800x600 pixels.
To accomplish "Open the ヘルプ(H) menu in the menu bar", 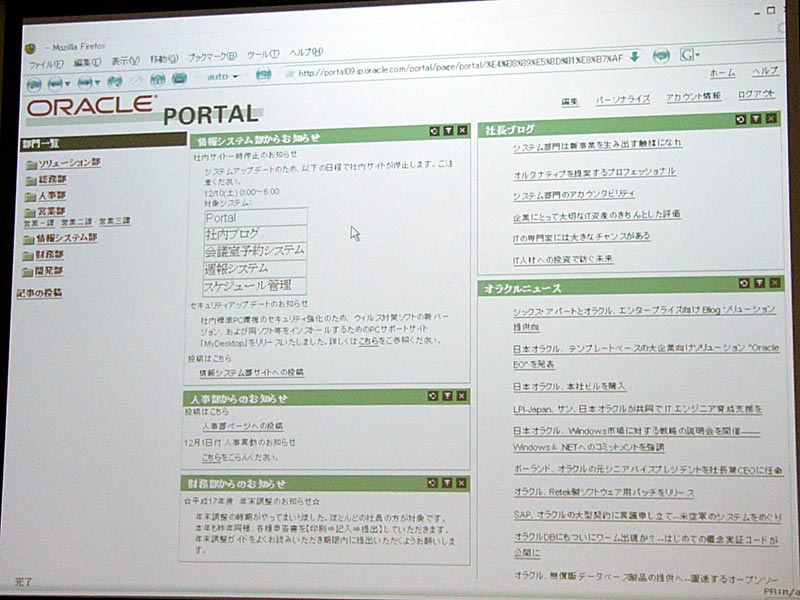I will (306, 52).
